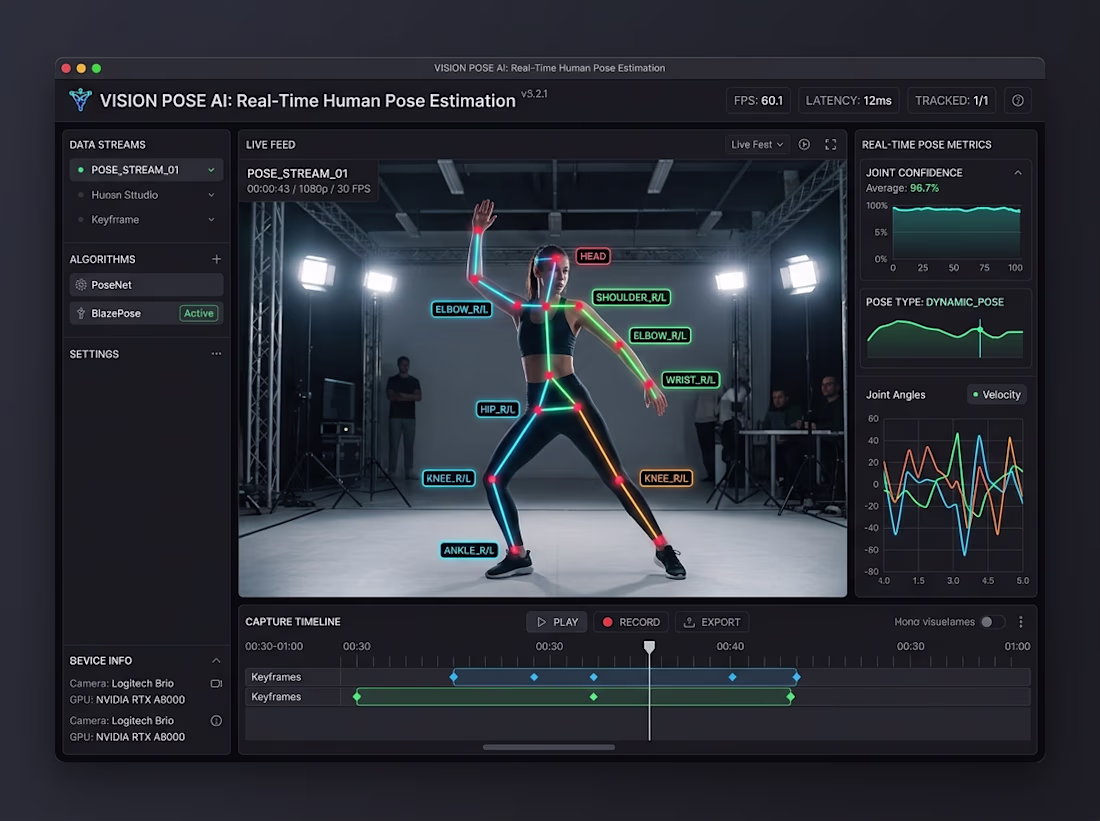Viewport: 1100px width, 821px height.
Task: Click the PoseNet gear icon
Action: point(81,285)
